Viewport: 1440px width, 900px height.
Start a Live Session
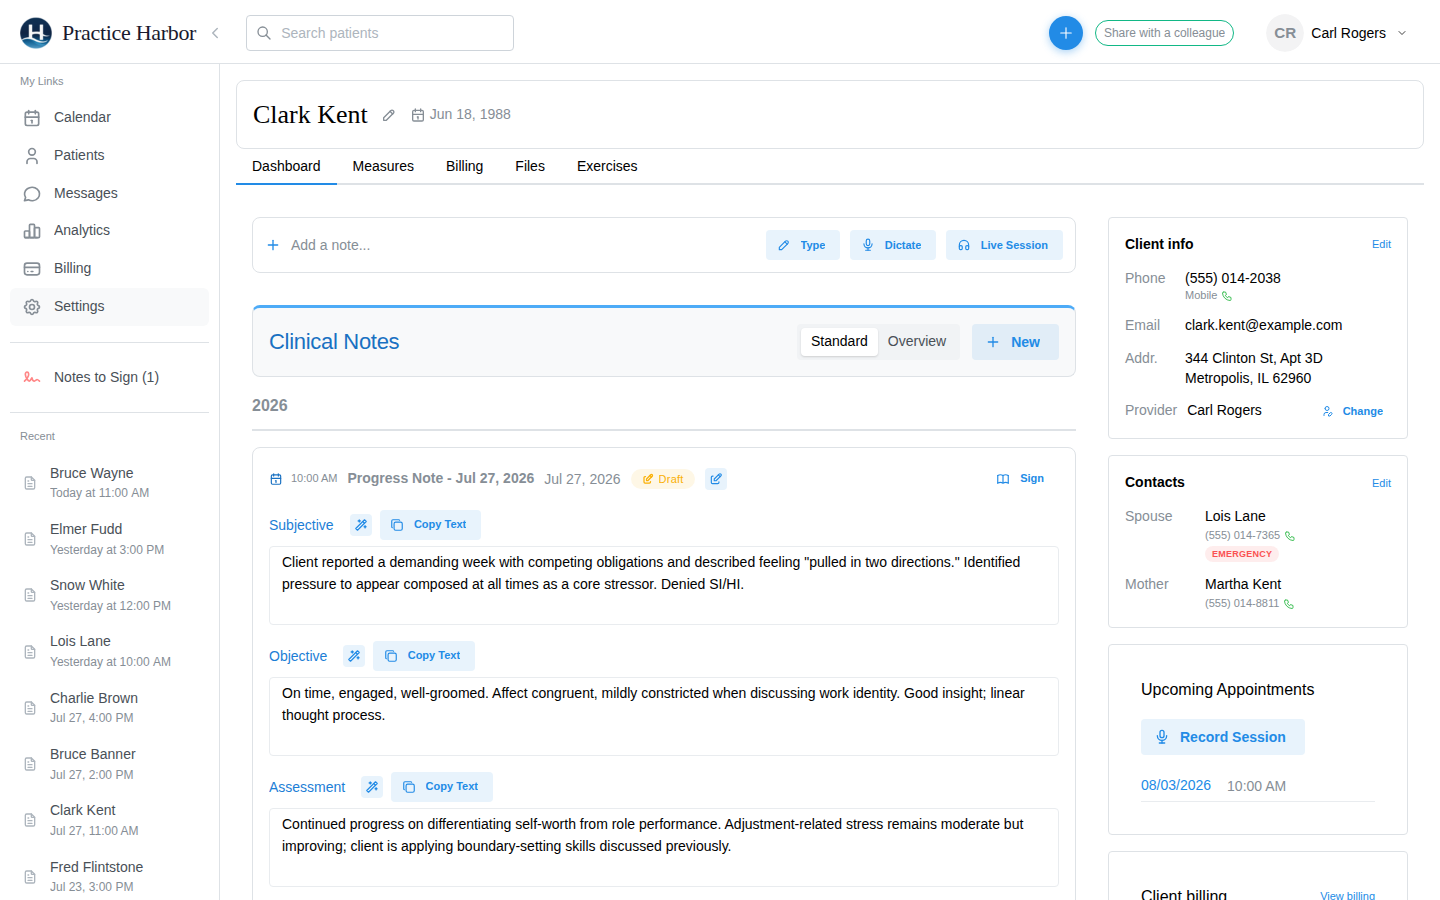[1004, 245]
